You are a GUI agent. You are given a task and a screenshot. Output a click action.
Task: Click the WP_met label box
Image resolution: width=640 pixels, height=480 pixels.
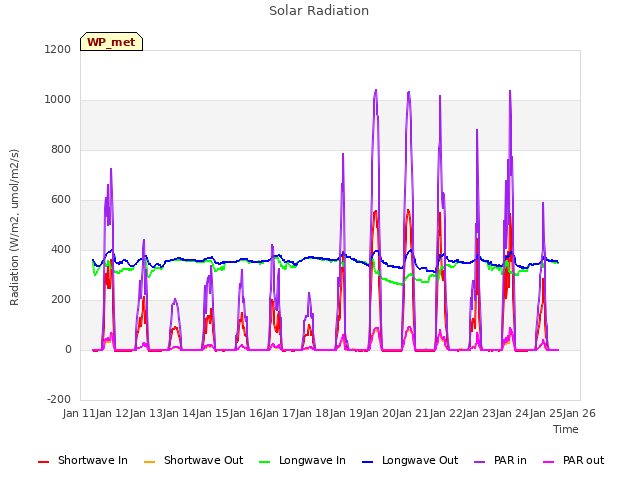[111, 42]
